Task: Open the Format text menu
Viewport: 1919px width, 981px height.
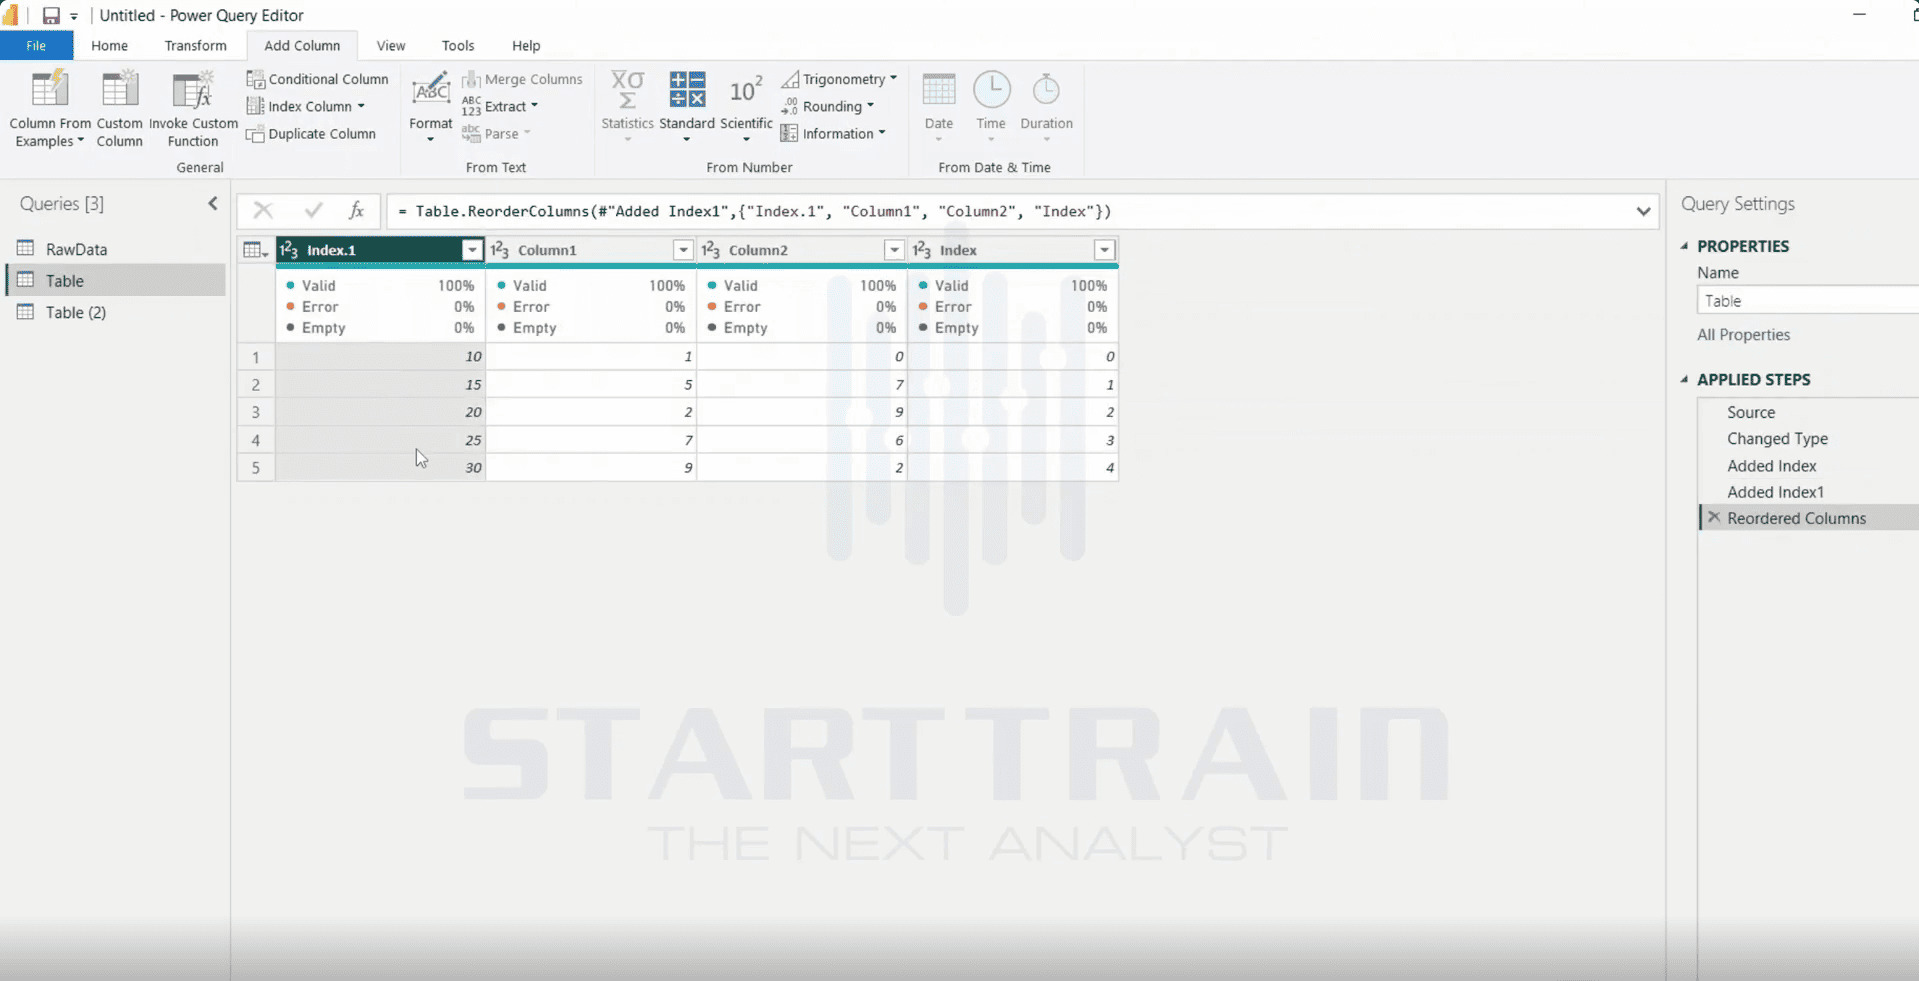Action: (x=431, y=107)
